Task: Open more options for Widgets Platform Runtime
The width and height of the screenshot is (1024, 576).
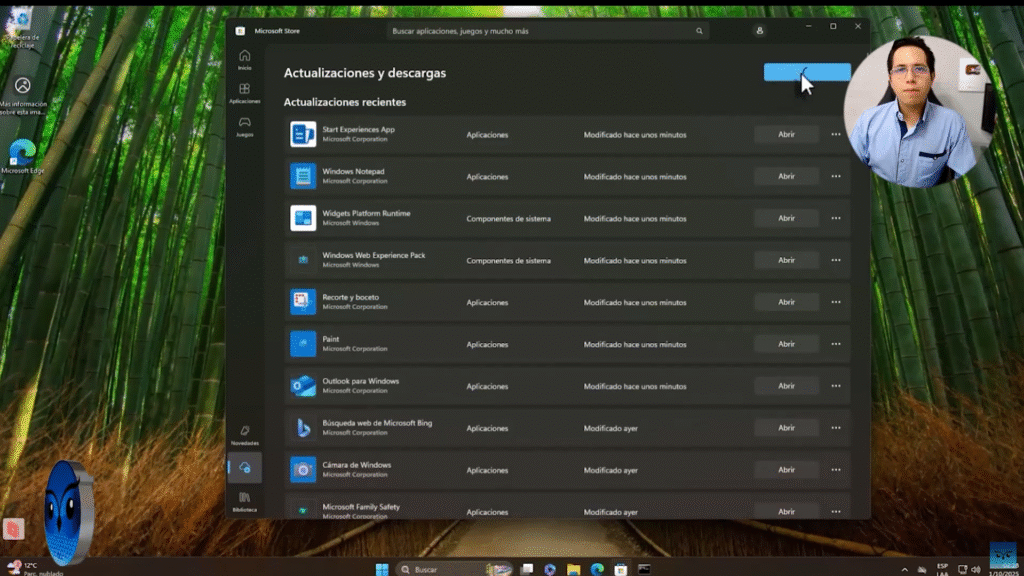Action: (x=836, y=218)
